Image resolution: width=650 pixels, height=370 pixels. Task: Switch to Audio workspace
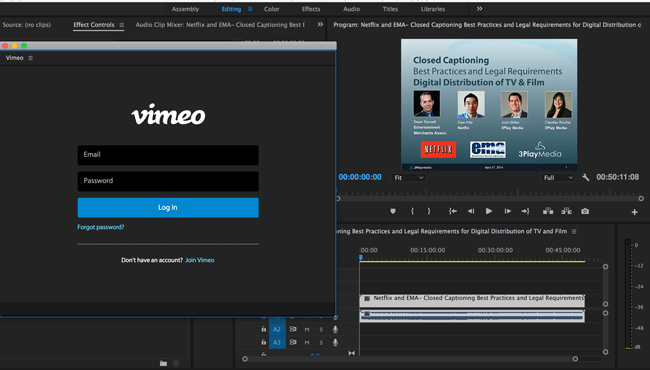point(352,9)
